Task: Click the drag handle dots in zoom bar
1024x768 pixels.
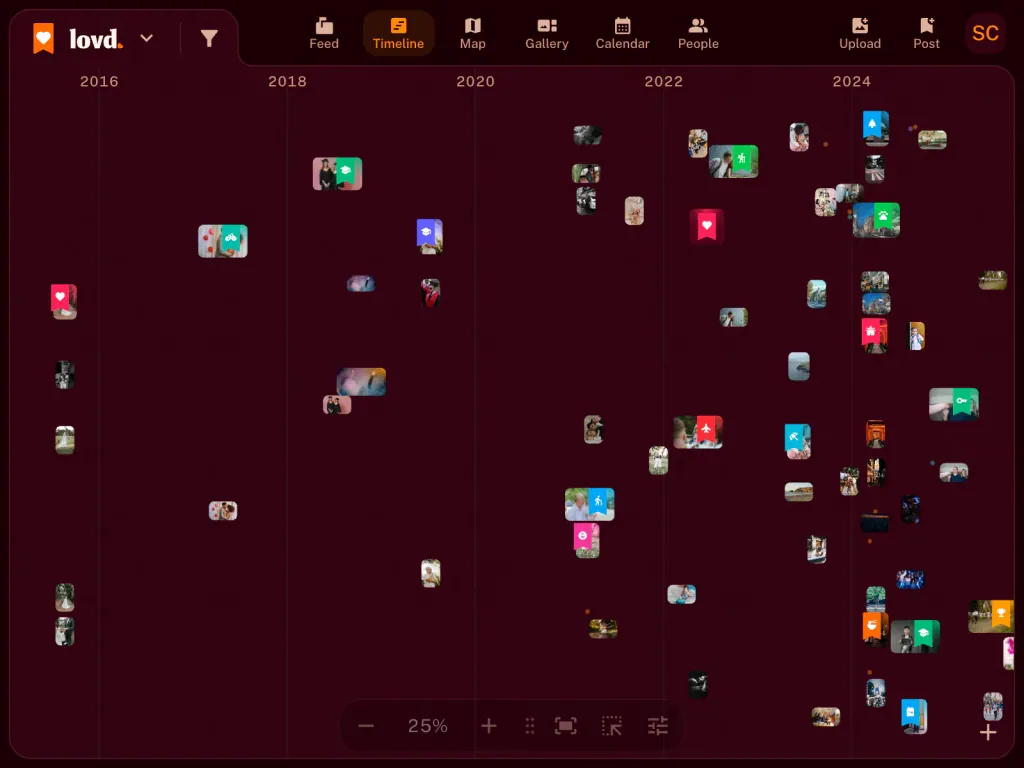Action: click(530, 726)
